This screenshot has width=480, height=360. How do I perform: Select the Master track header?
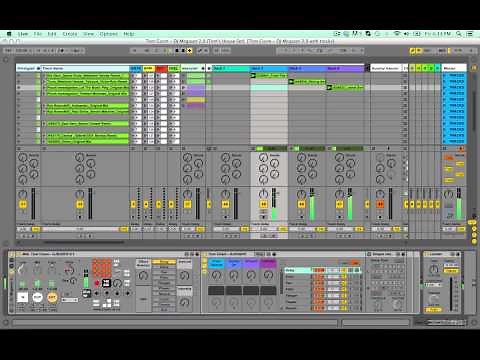point(454,68)
